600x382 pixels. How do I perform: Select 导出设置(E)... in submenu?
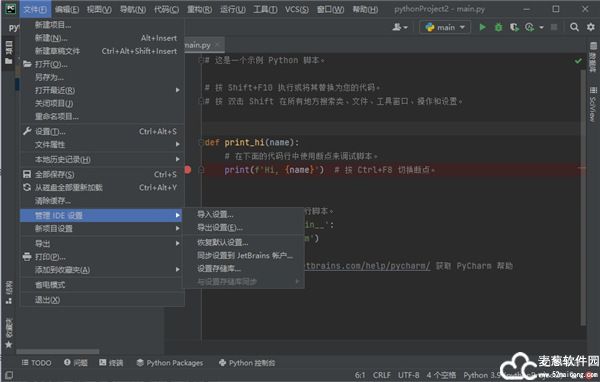tap(243, 228)
